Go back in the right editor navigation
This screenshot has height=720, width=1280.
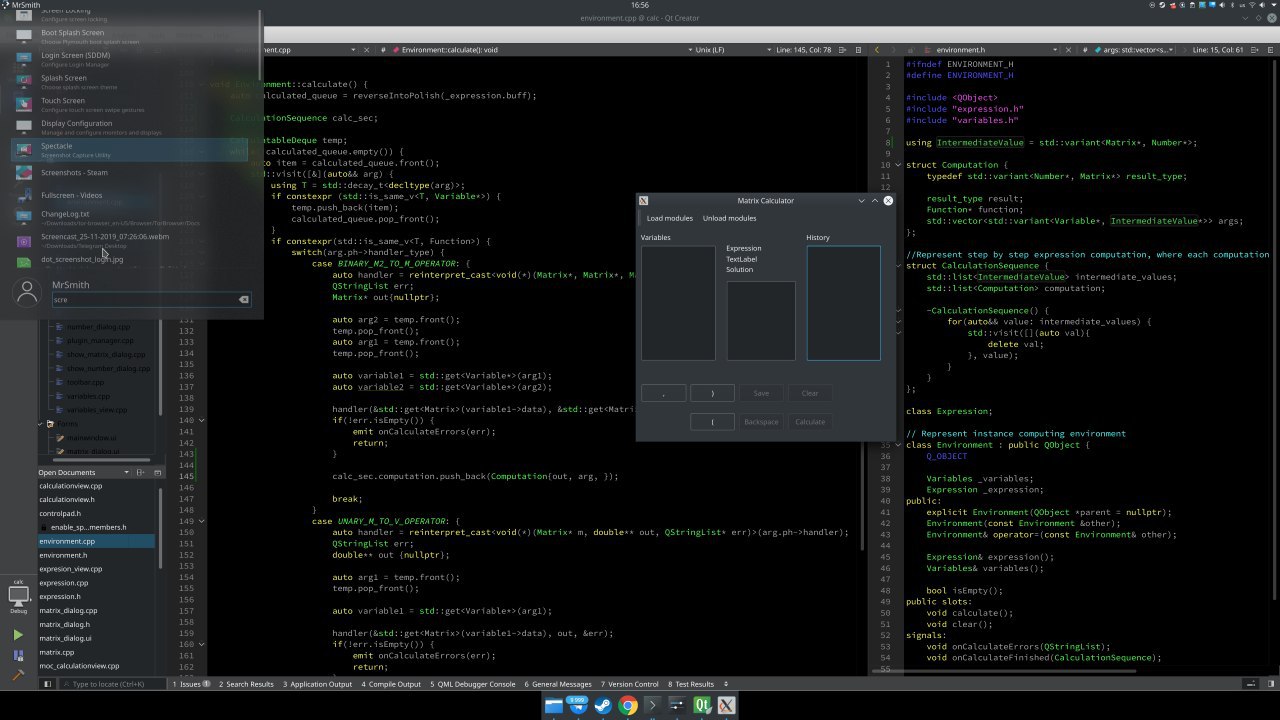(877, 49)
